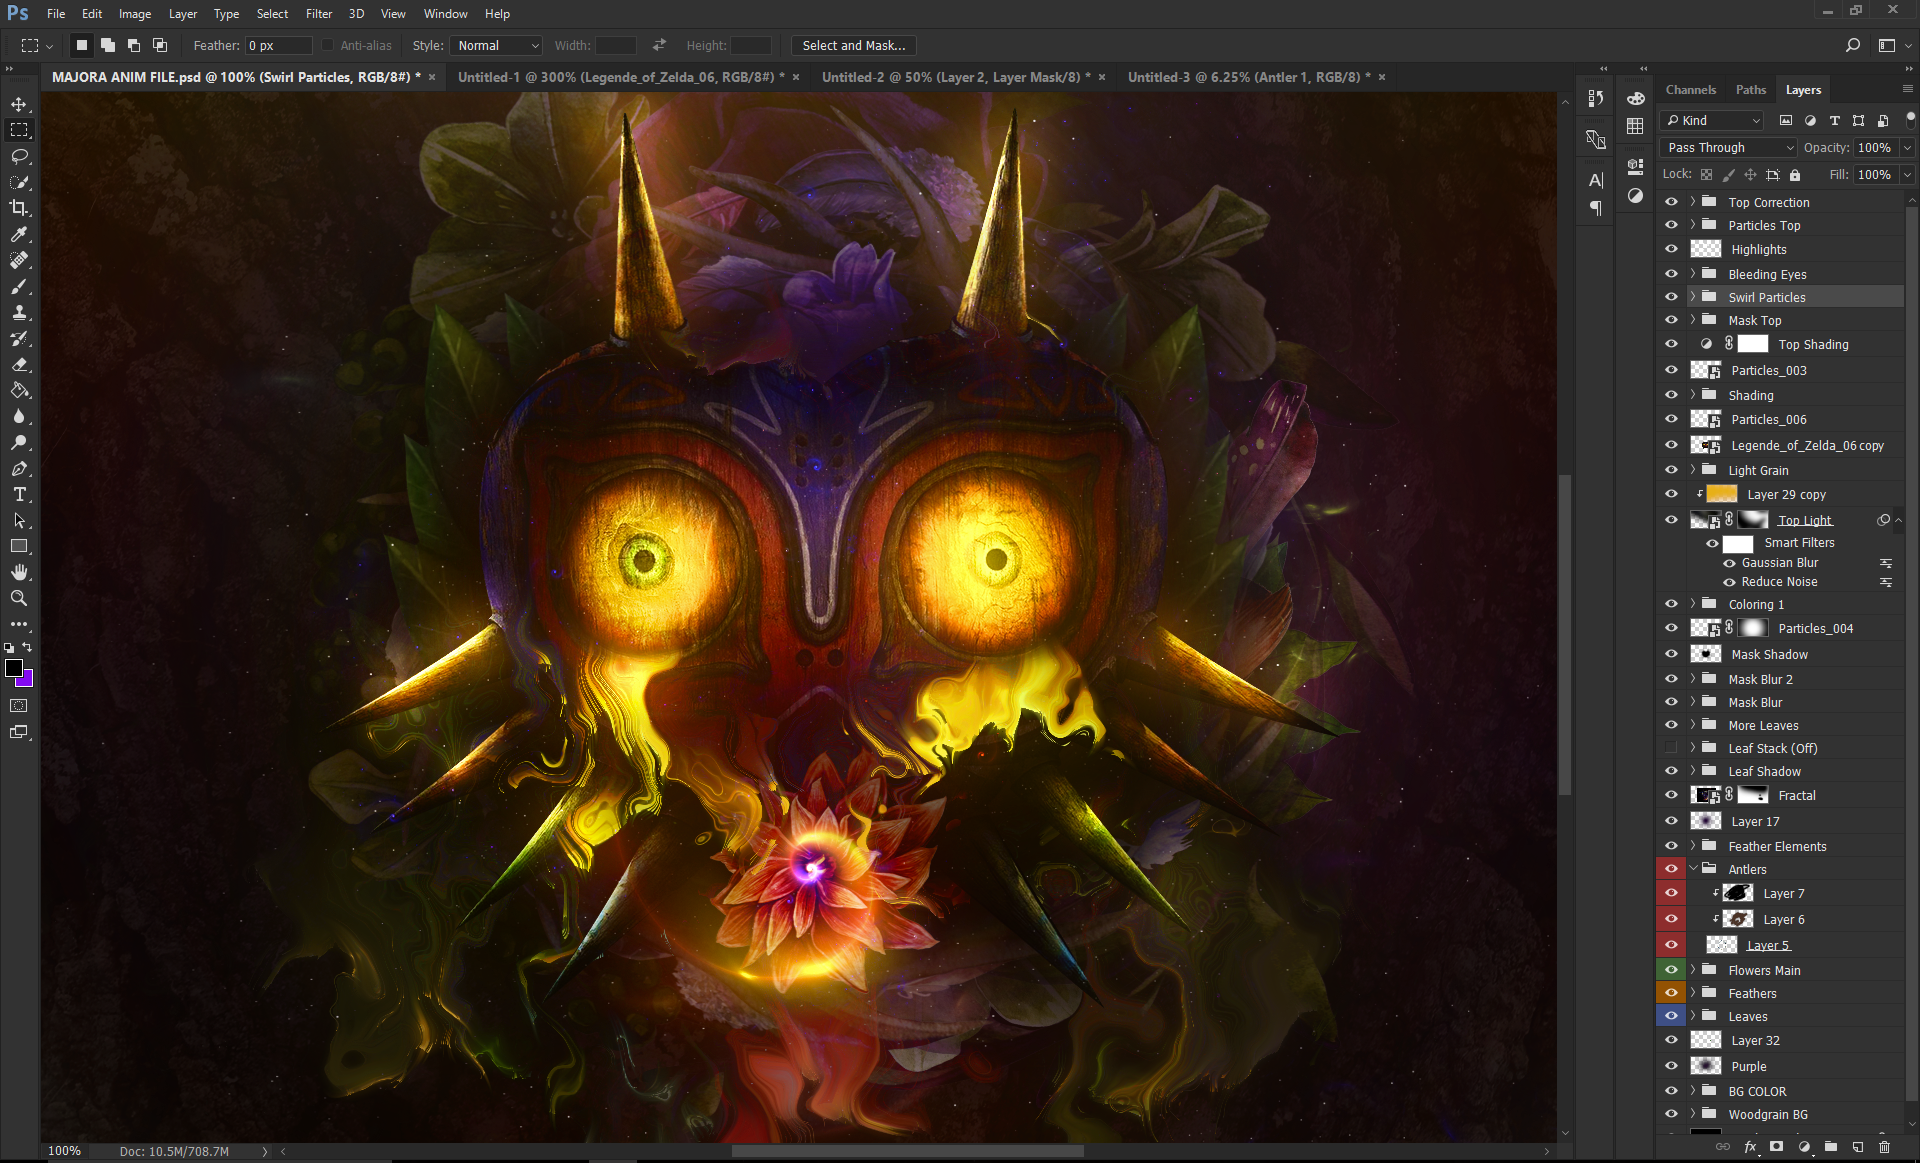The image size is (1920, 1163).
Task: Select the Brush tool
Action: point(19,286)
